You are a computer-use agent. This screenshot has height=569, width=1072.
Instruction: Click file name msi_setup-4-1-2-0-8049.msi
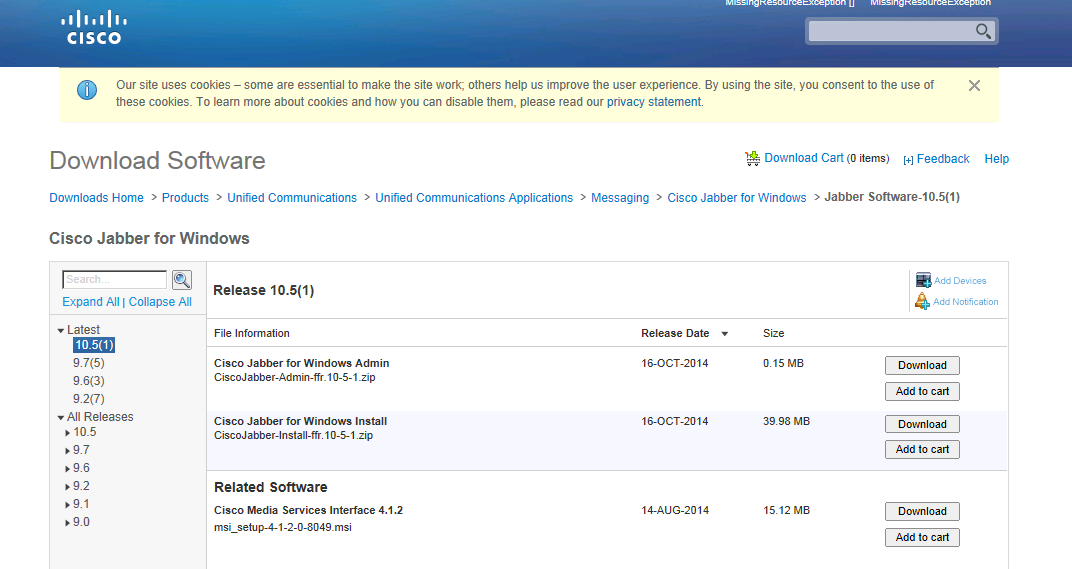click(282, 527)
